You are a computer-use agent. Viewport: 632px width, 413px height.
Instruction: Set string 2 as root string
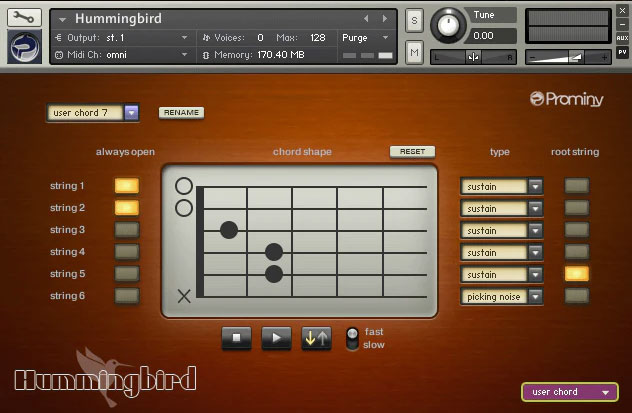(x=577, y=208)
